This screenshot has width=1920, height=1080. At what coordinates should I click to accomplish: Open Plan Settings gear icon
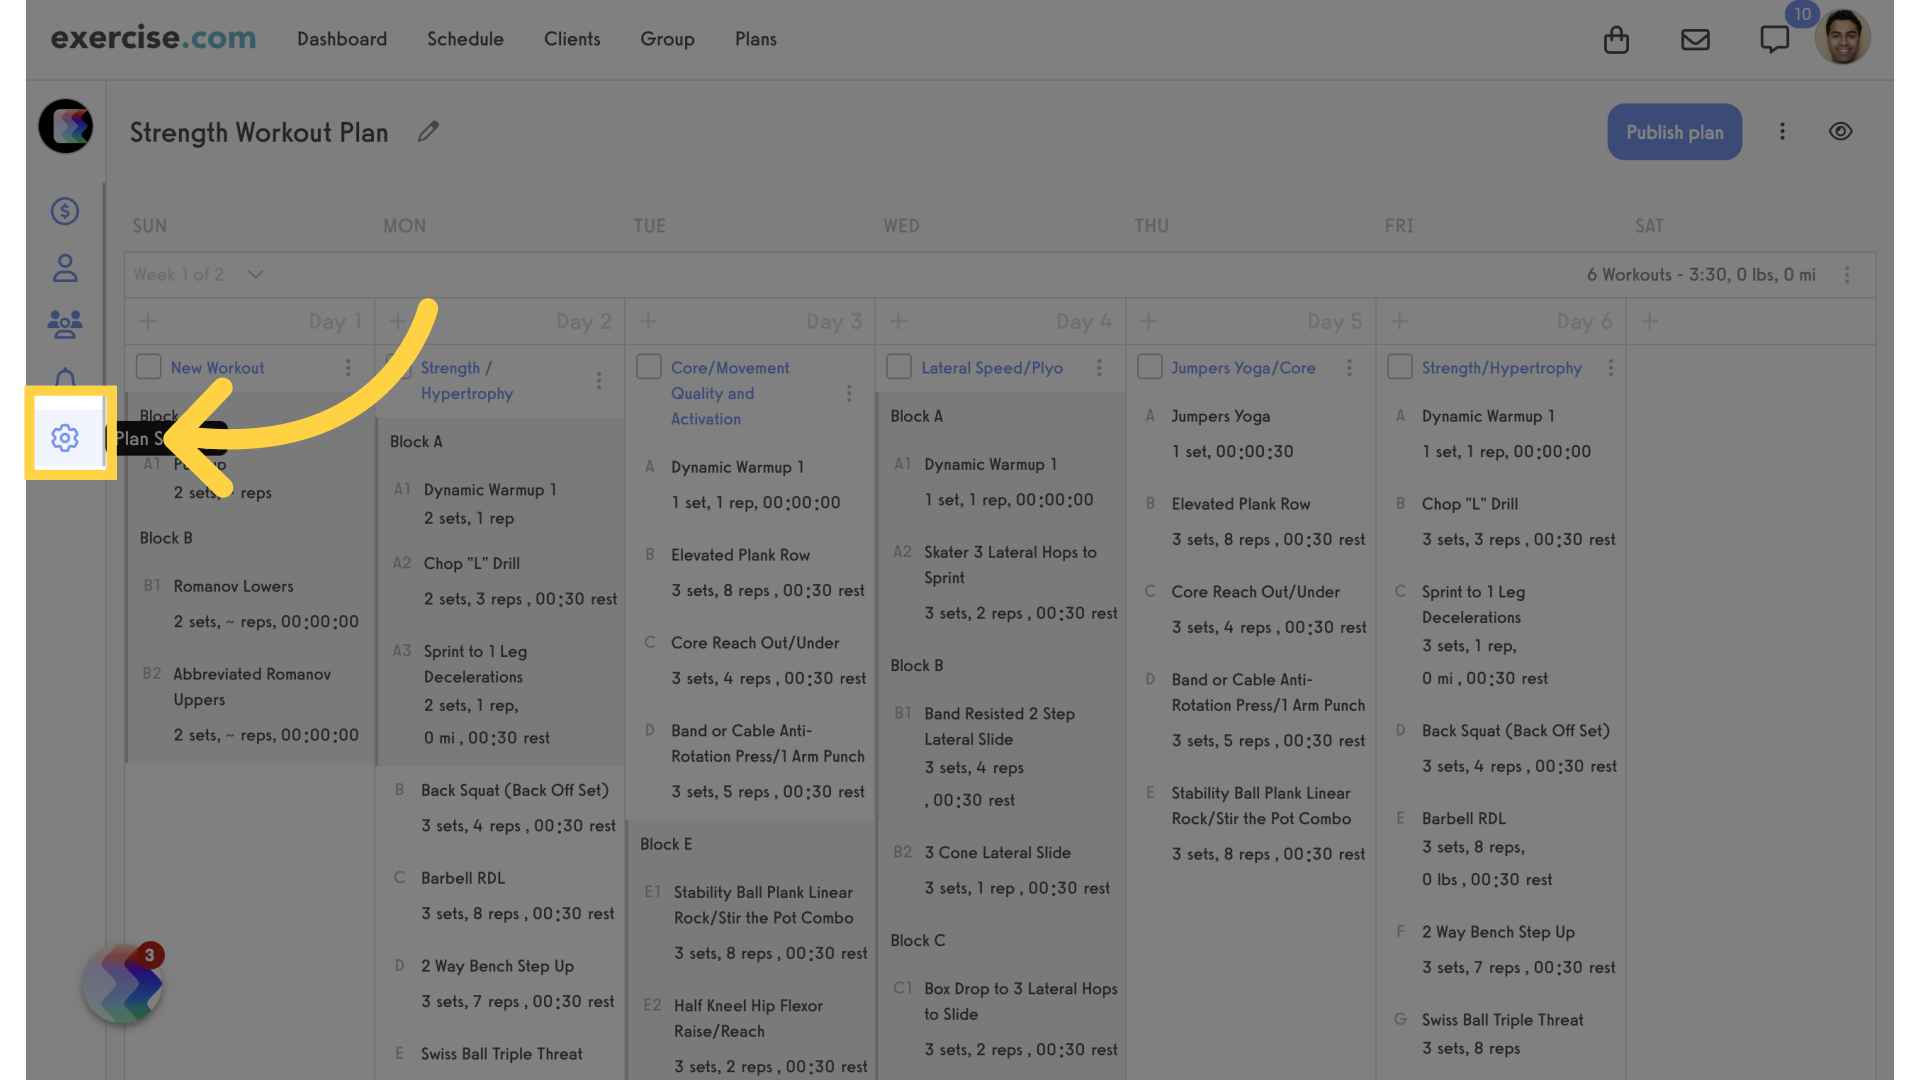pyautogui.click(x=65, y=437)
